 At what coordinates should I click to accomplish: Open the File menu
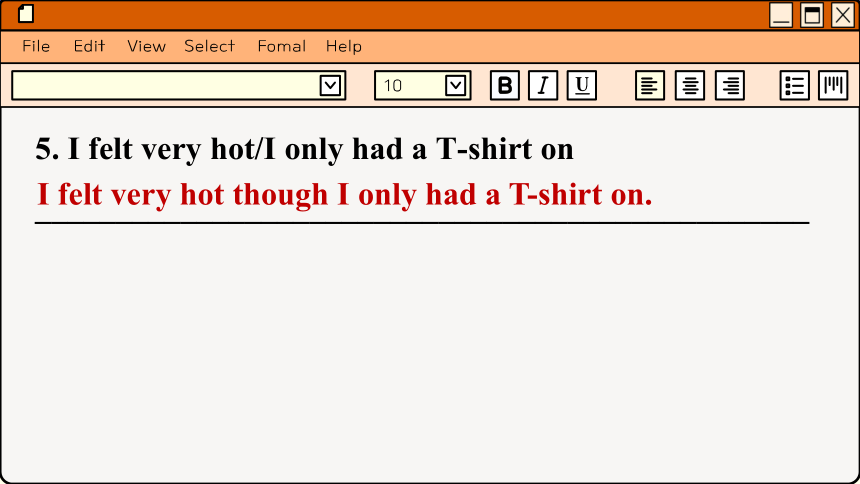click(36, 46)
